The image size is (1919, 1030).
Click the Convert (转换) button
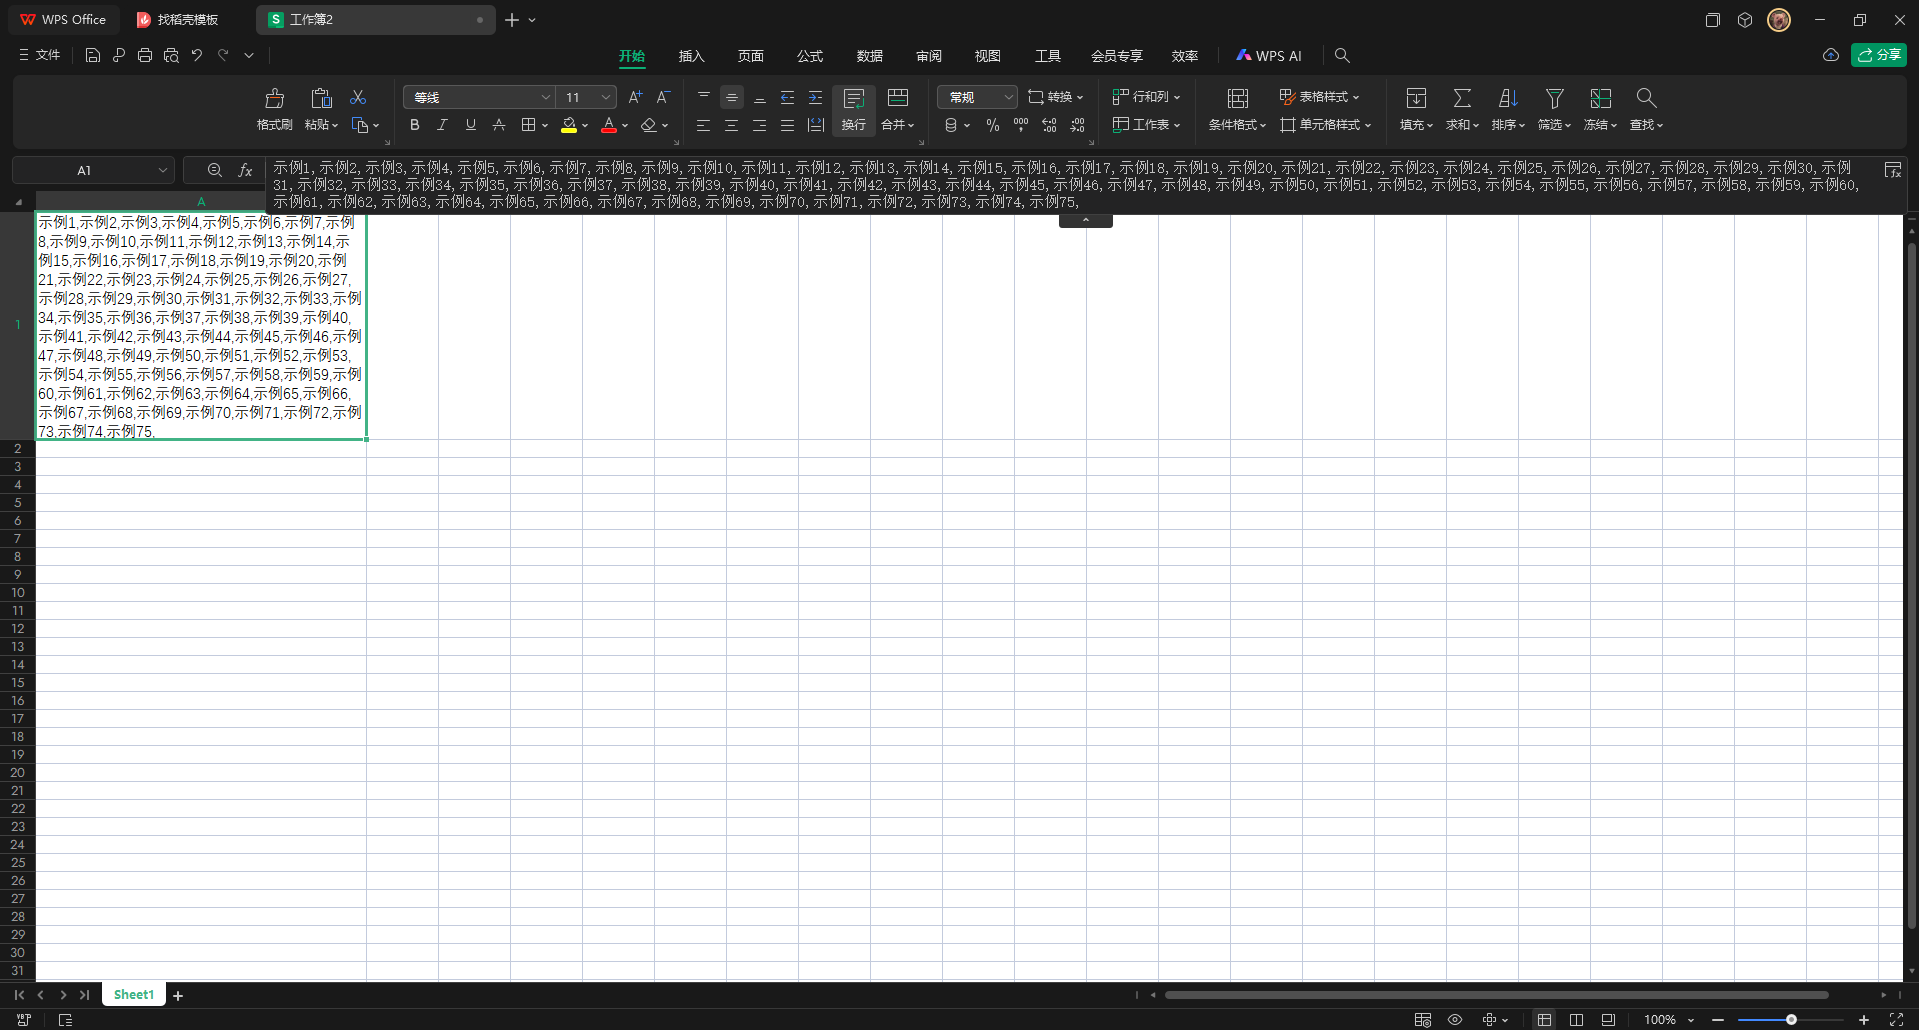tap(1056, 97)
